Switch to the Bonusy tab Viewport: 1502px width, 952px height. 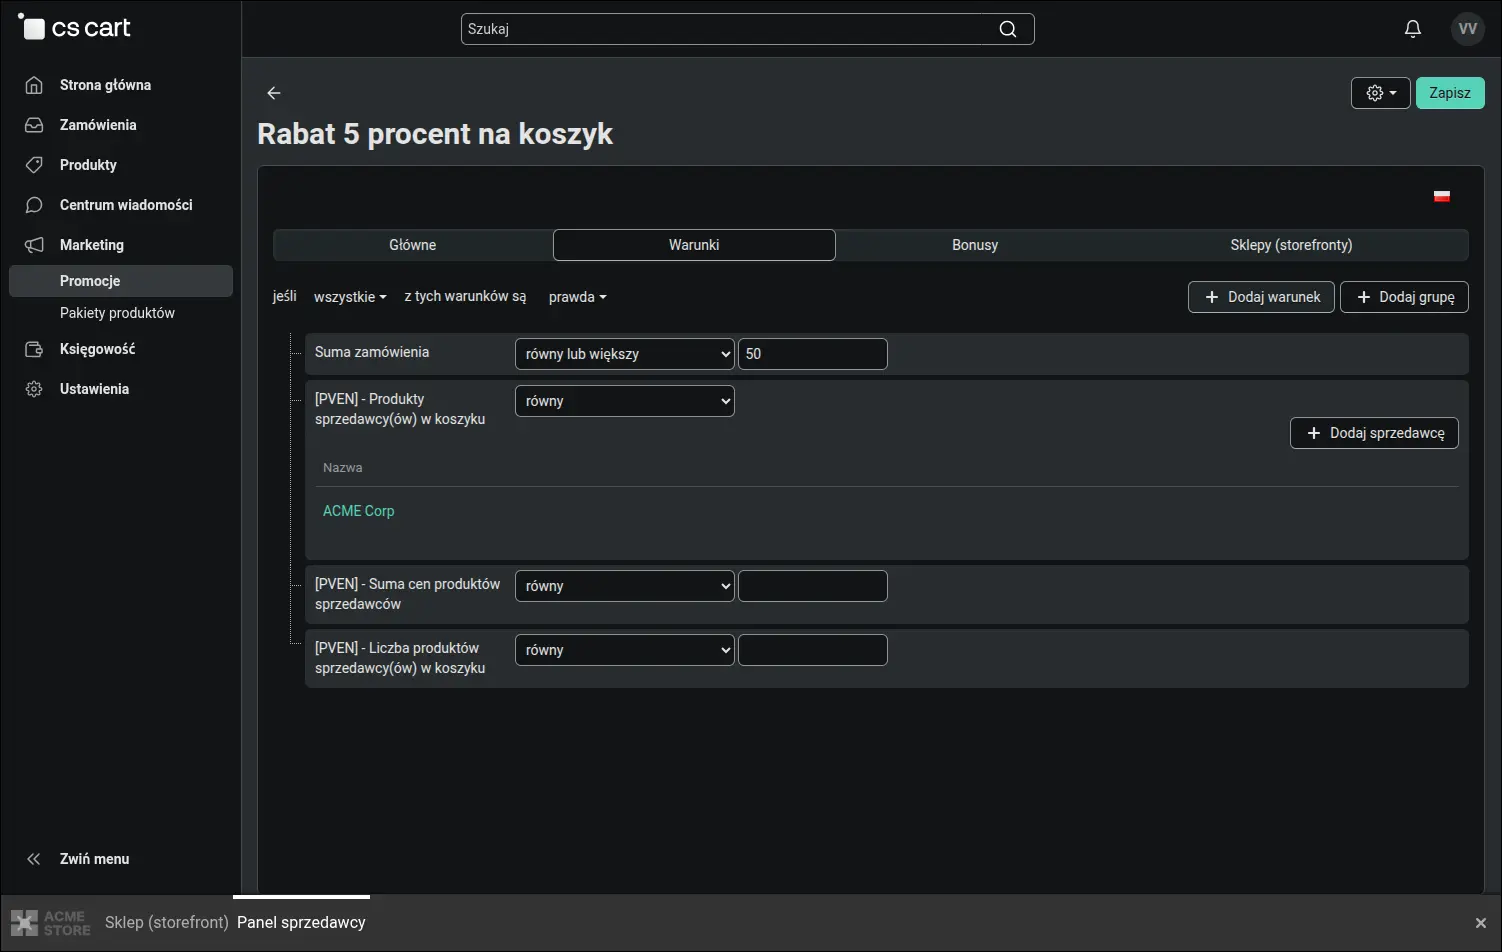click(975, 245)
